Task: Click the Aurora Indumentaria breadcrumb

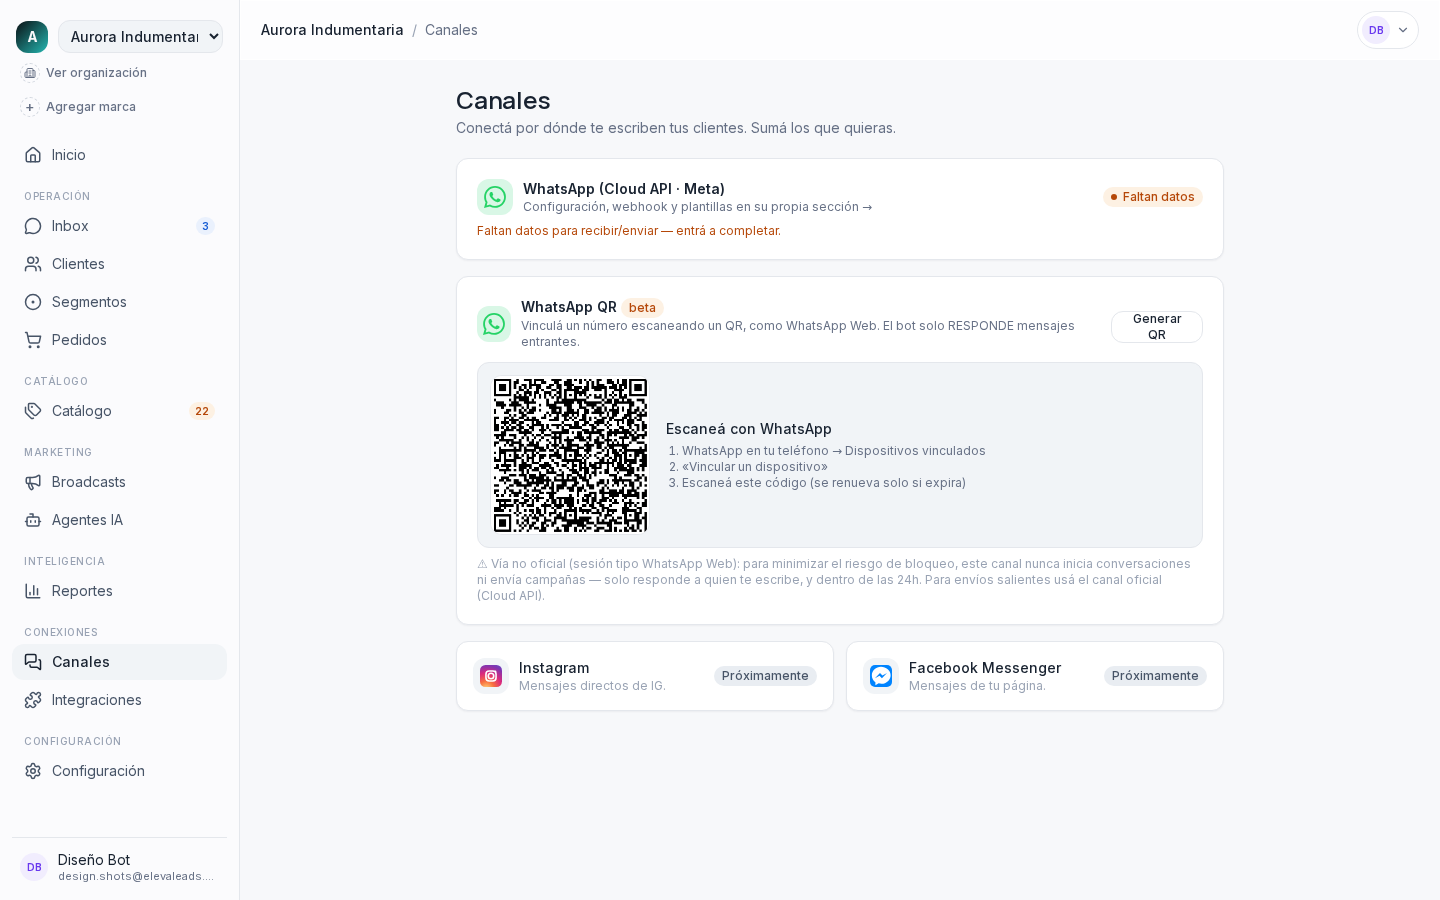Action: click(332, 30)
